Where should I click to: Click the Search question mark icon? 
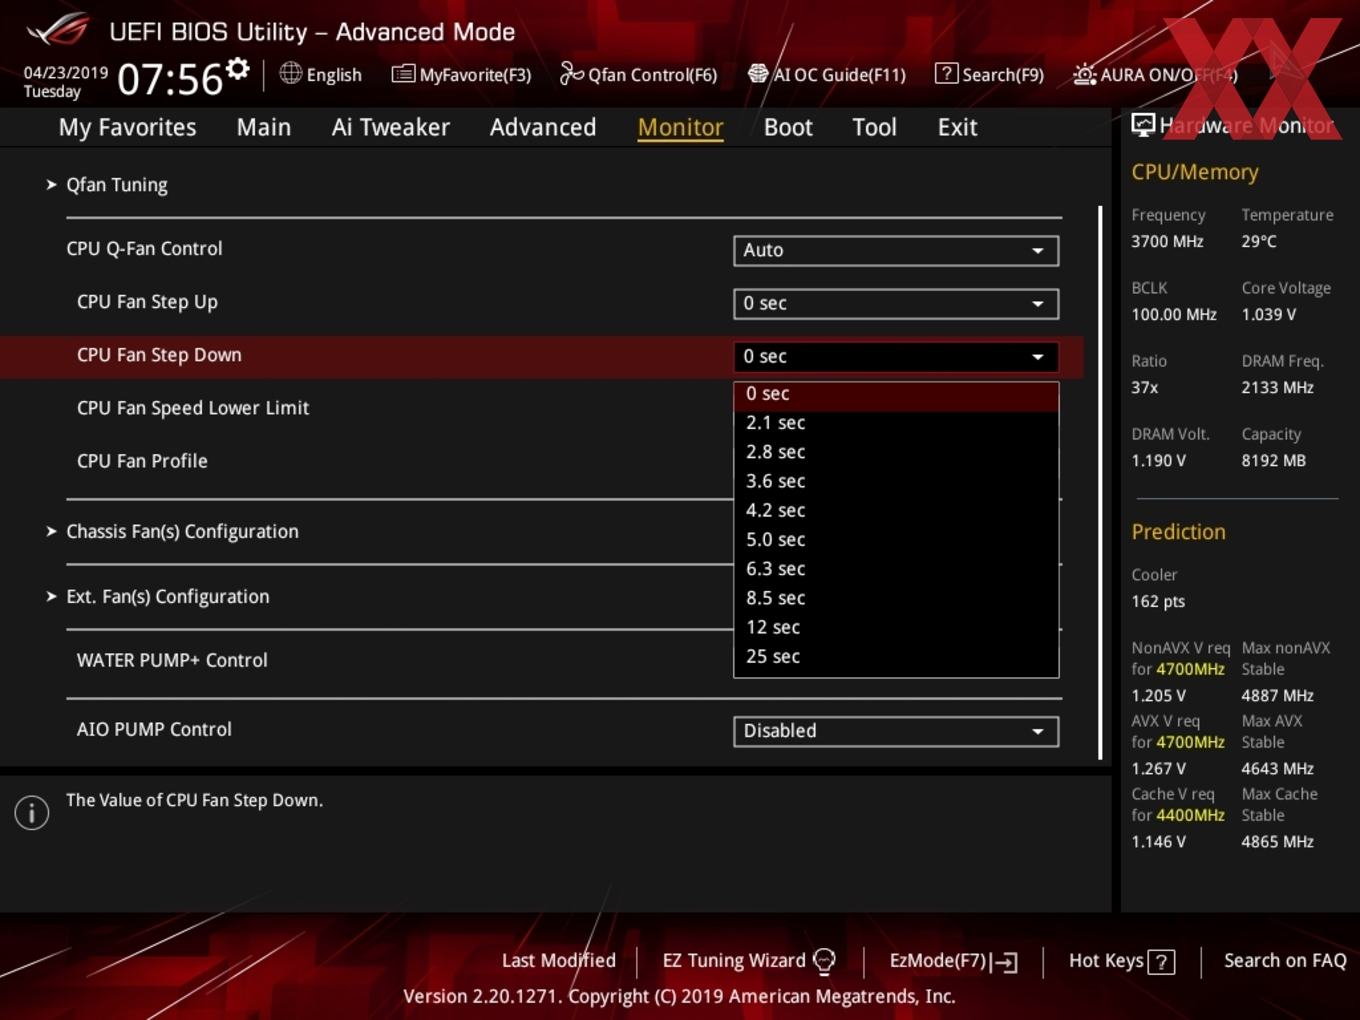(x=946, y=73)
